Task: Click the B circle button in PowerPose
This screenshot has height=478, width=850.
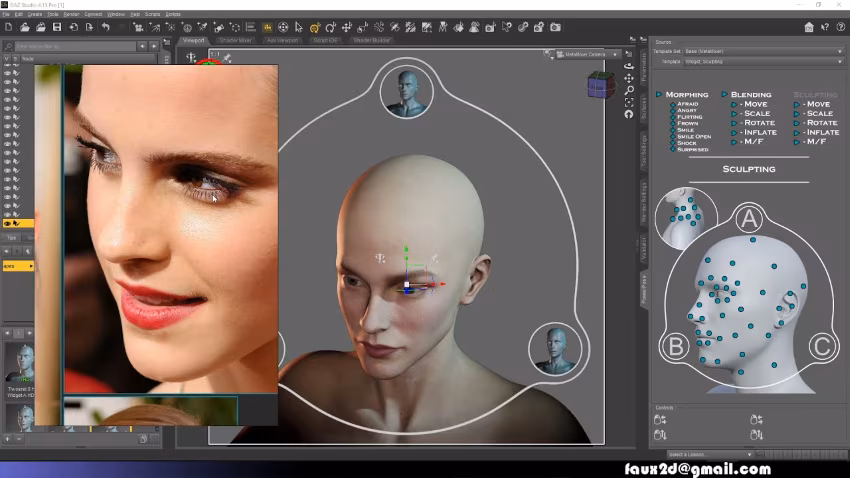Action: click(x=675, y=346)
